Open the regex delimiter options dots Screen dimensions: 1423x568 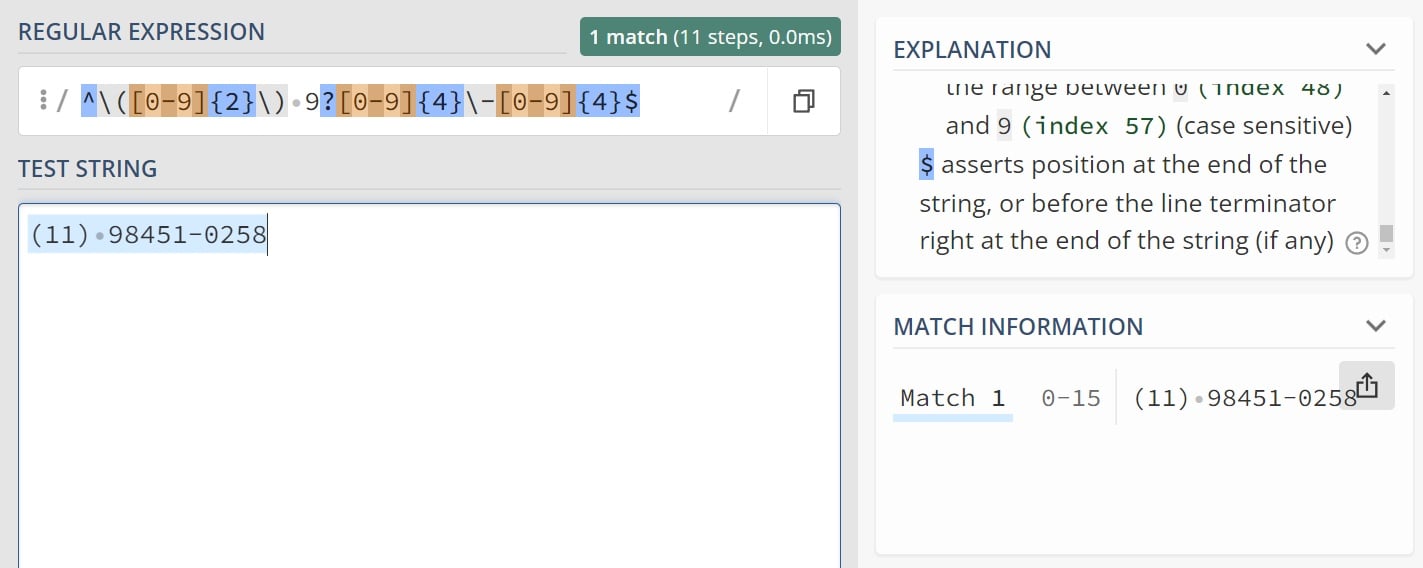pyautogui.click(x=43, y=101)
